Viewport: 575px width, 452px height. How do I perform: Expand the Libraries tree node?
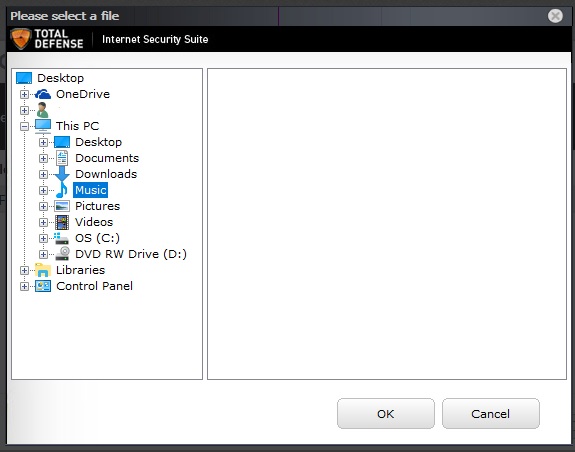click(24, 271)
